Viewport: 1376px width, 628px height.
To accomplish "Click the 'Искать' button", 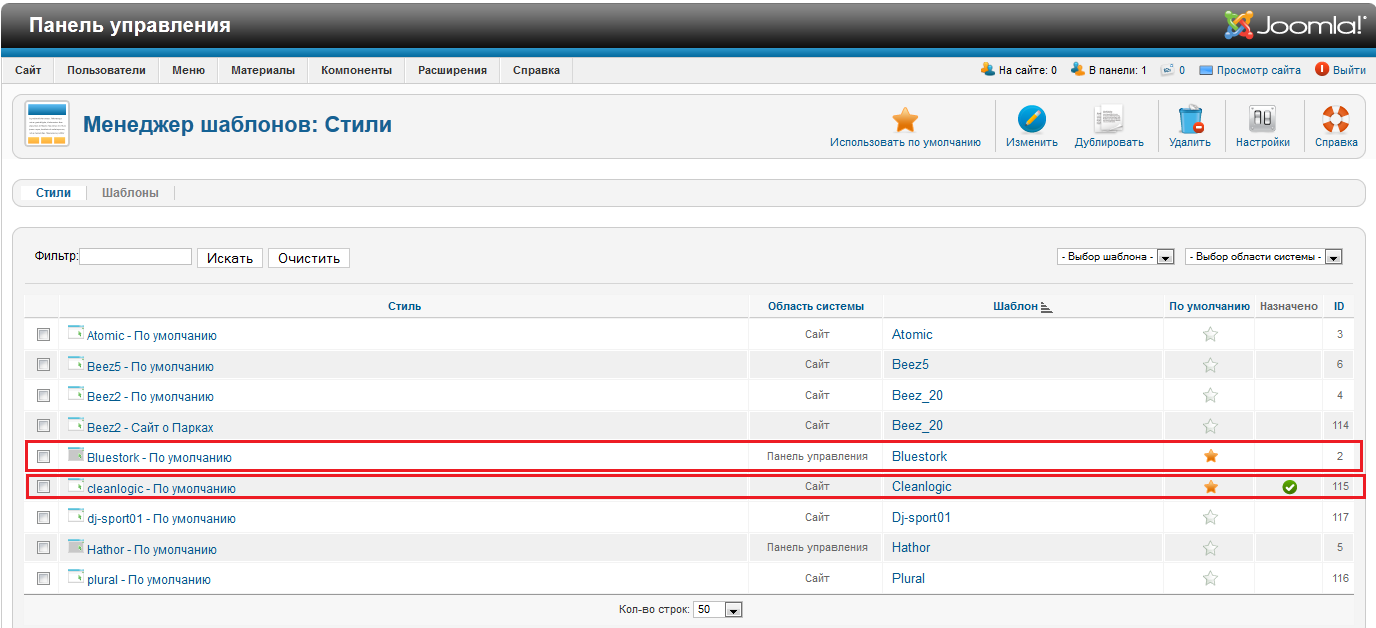I will [x=230, y=258].
